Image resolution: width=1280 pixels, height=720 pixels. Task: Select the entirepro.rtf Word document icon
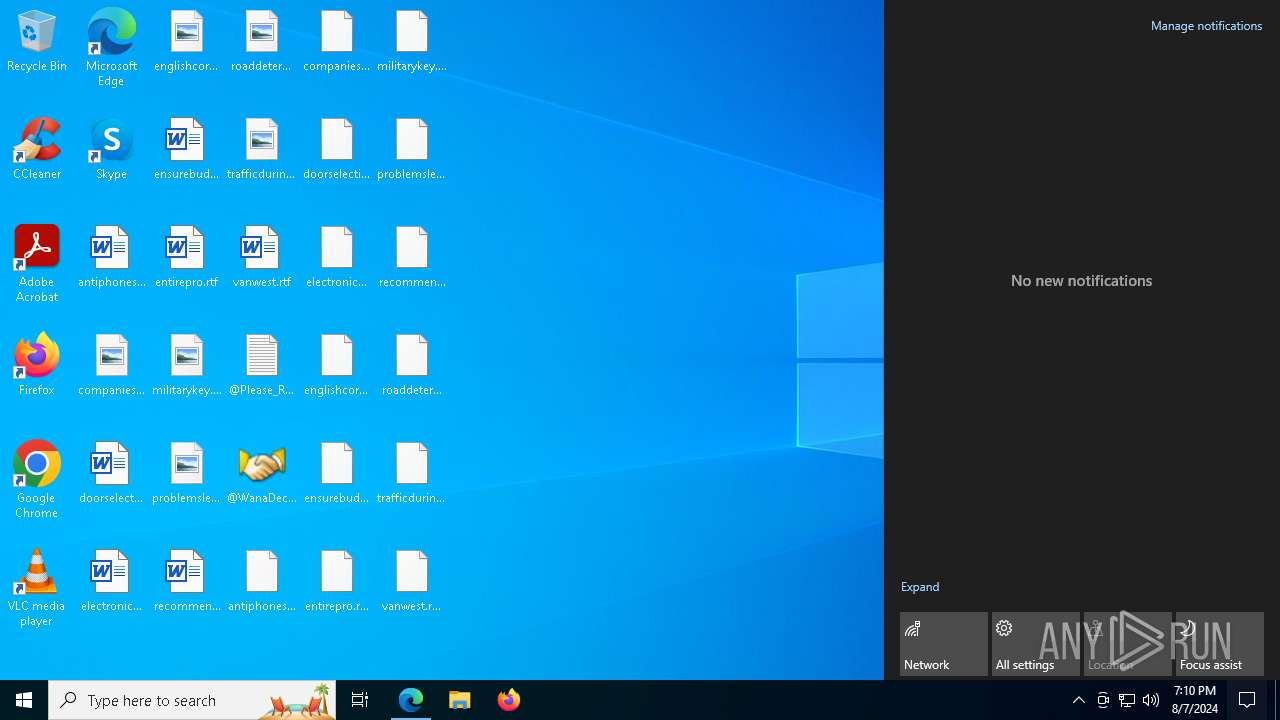(x=186, y=258)
